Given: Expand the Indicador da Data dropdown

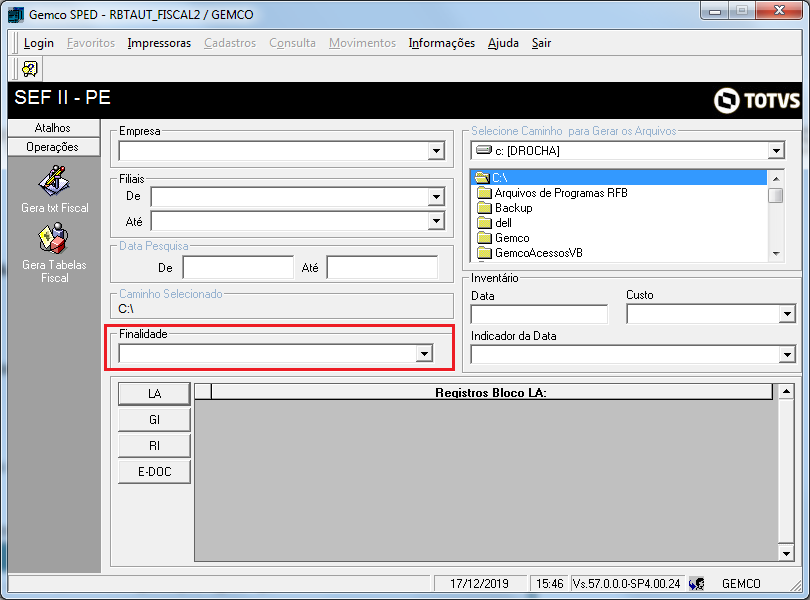Looking at the screenshot, I should coord(787,355).
